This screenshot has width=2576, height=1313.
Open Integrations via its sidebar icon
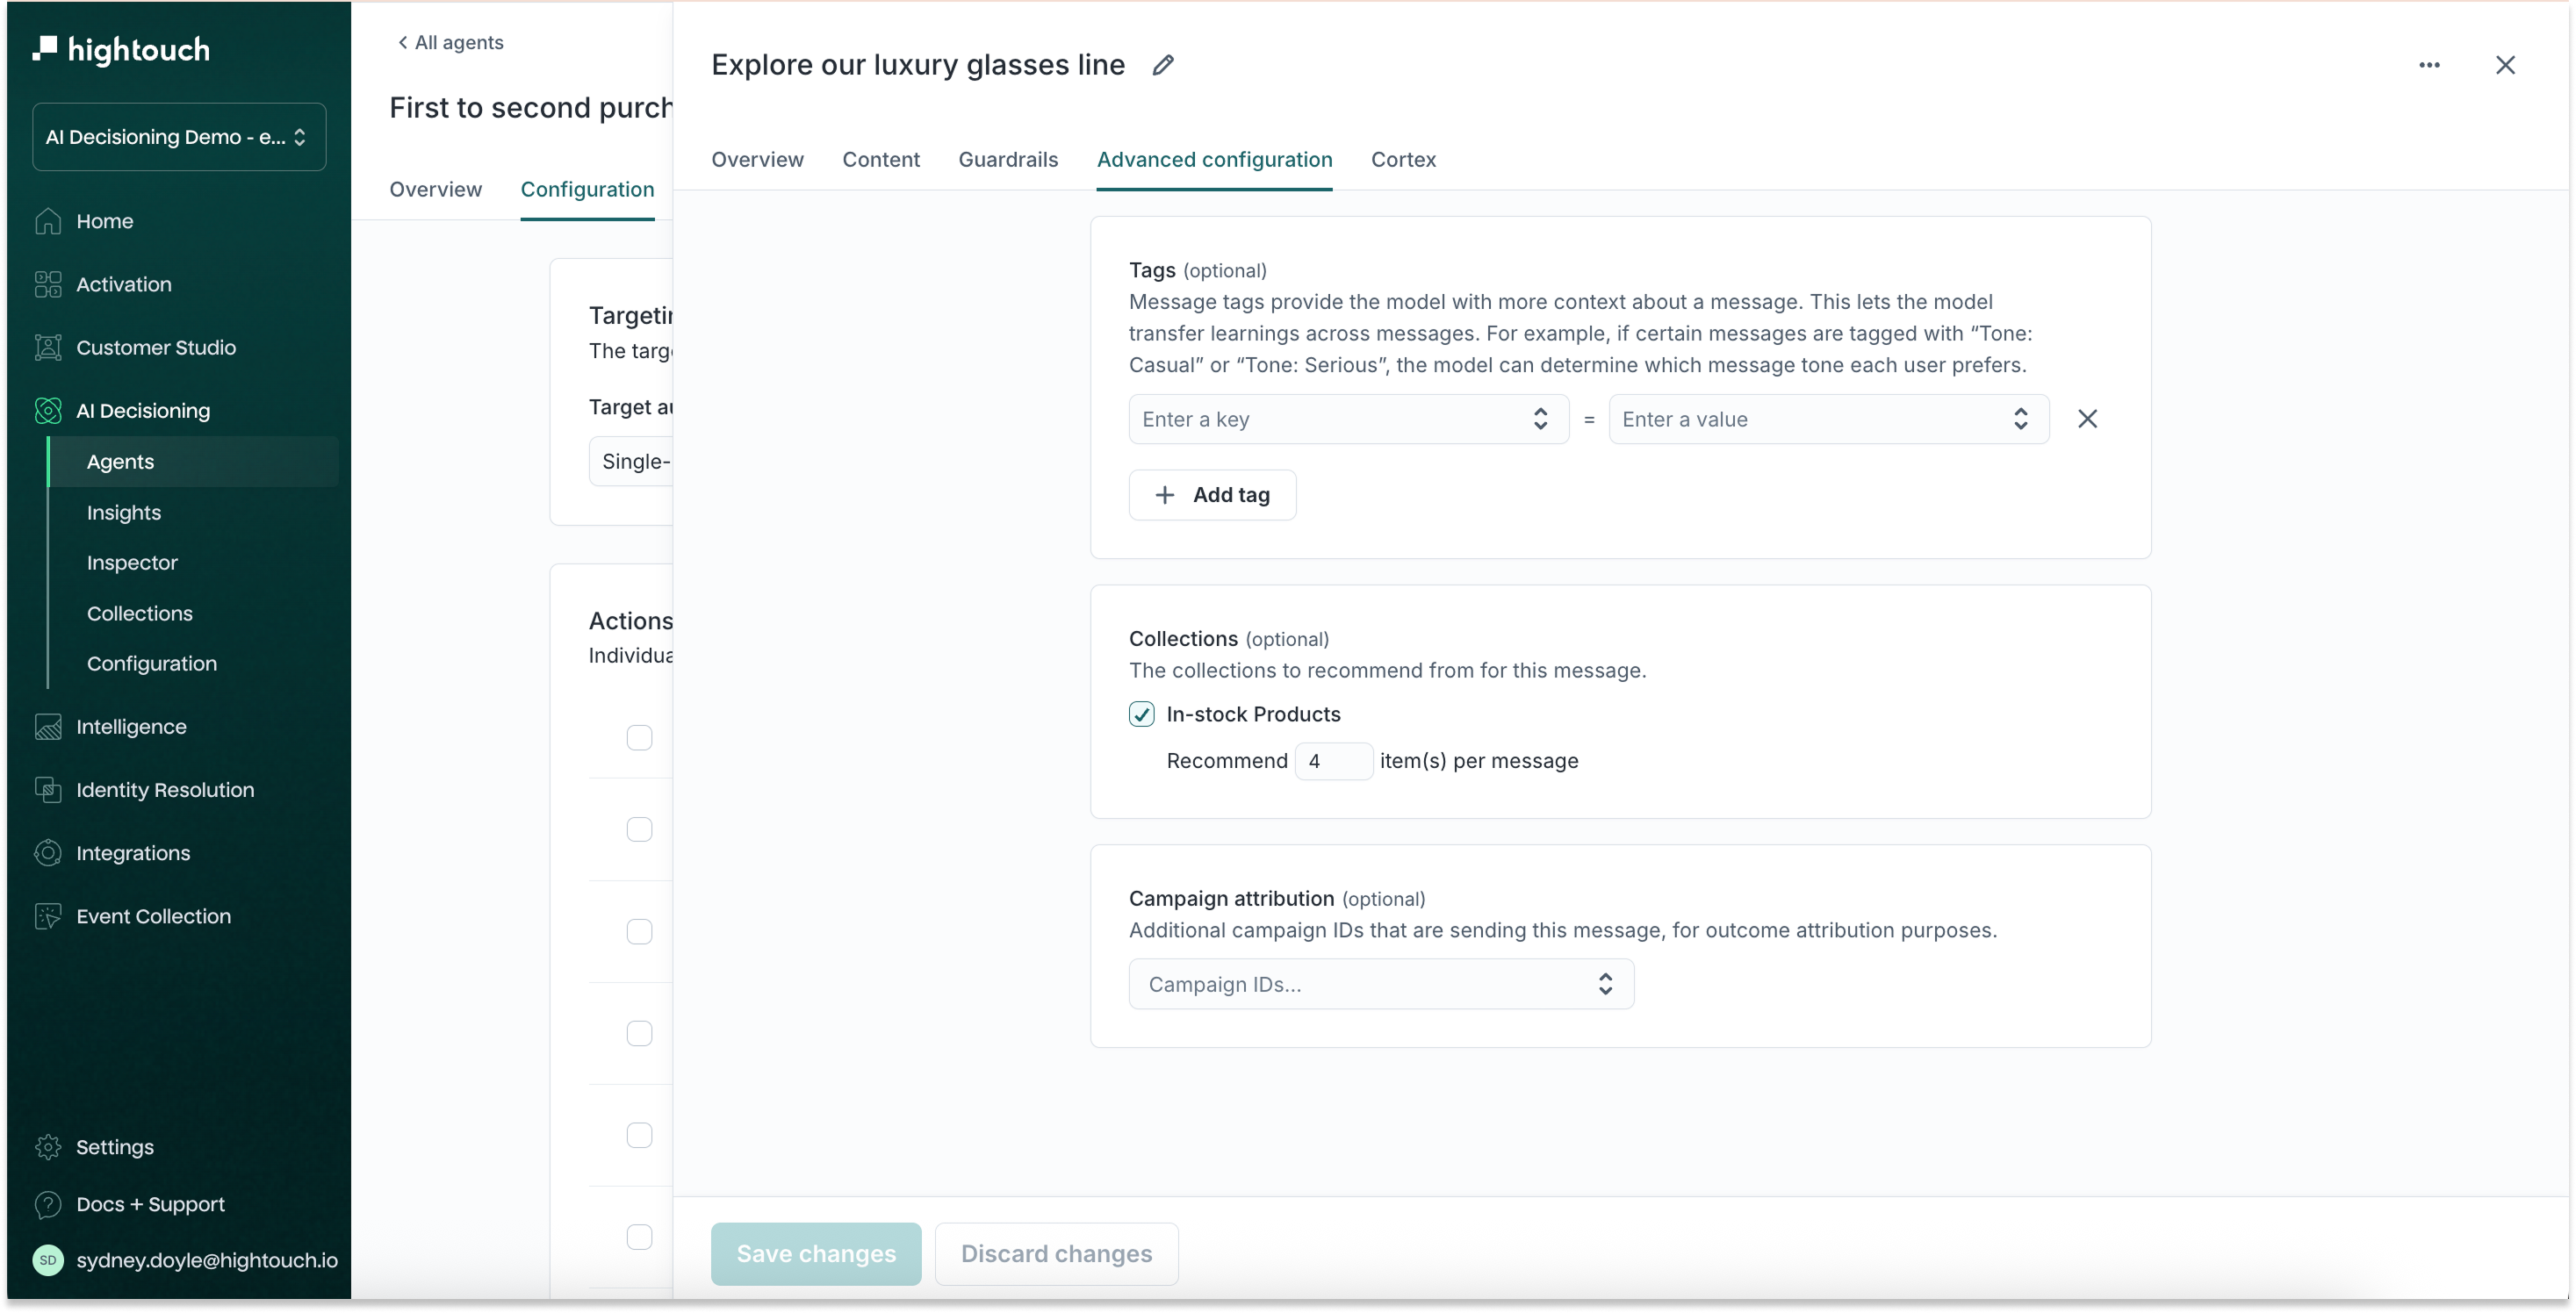(x=48, y=853)
